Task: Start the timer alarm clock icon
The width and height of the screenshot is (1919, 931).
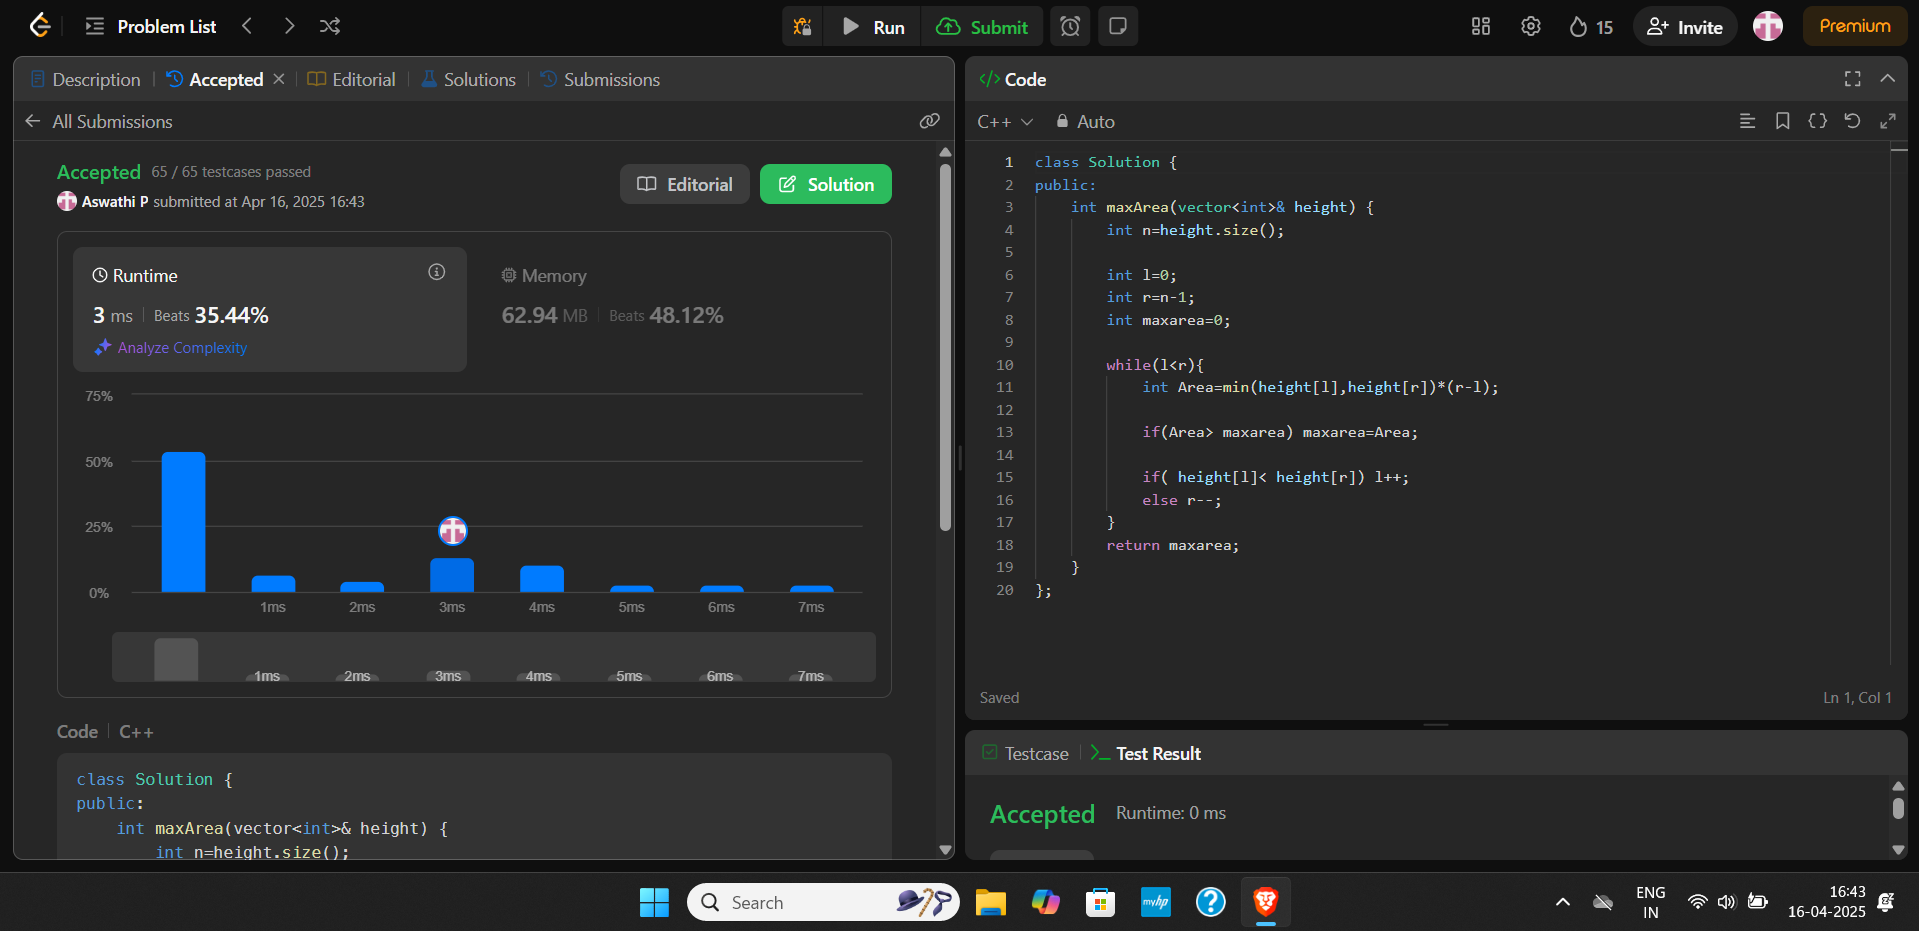Action: [x=1070, y=27]
